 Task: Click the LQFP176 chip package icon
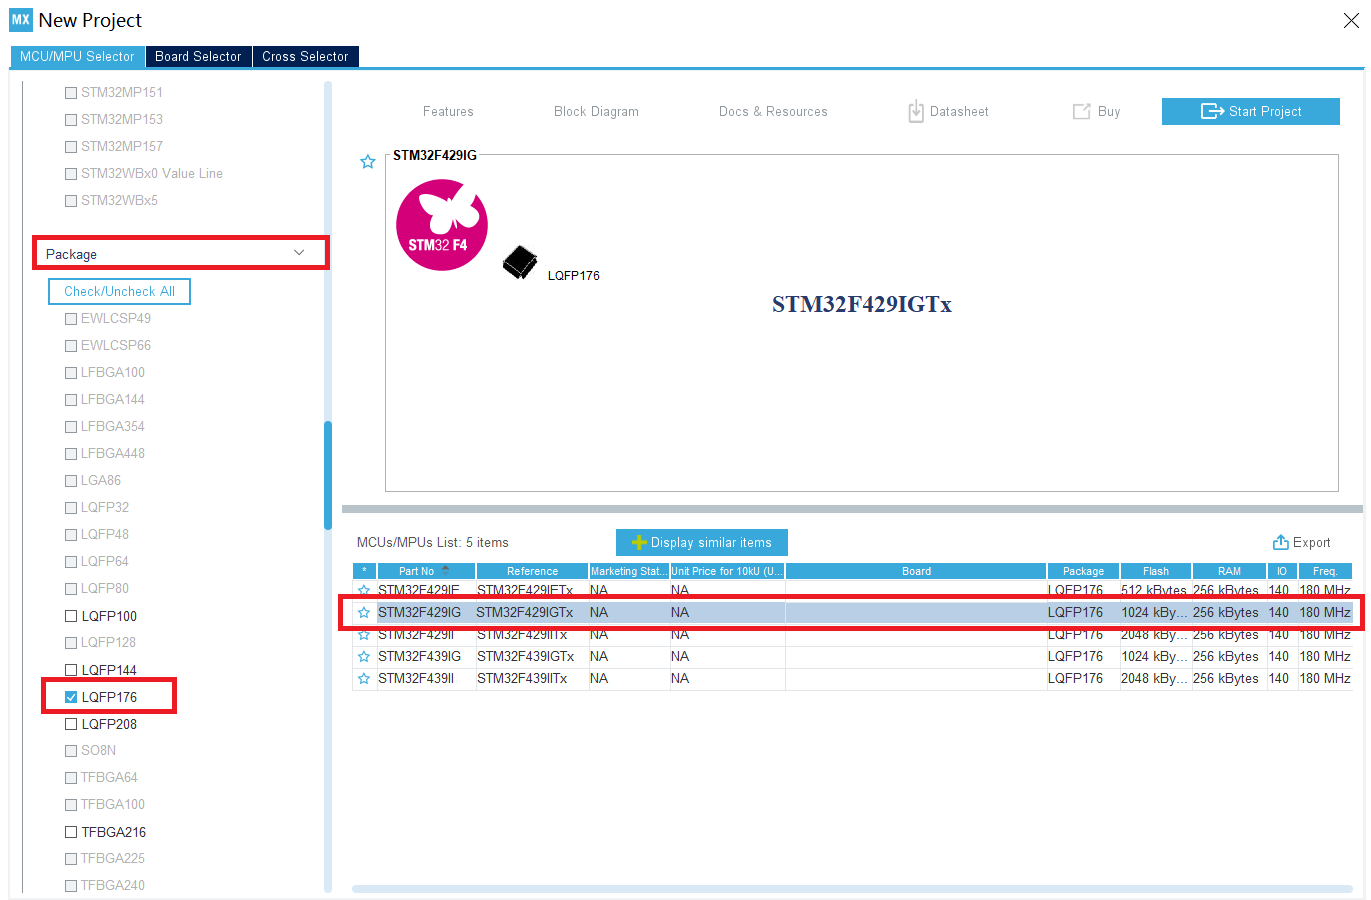coord(520,263)
